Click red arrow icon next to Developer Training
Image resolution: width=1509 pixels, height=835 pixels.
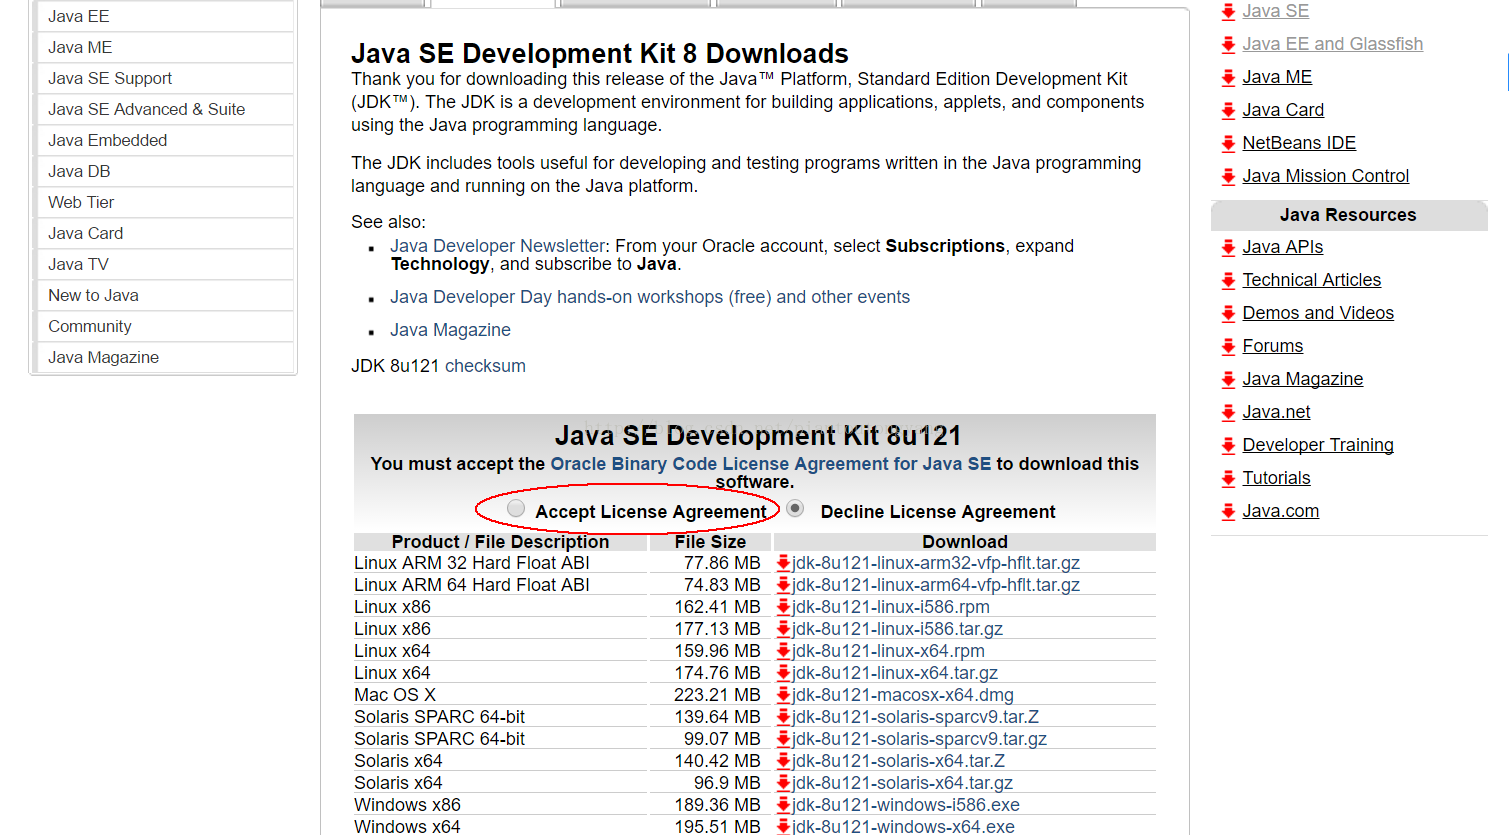1229,446
